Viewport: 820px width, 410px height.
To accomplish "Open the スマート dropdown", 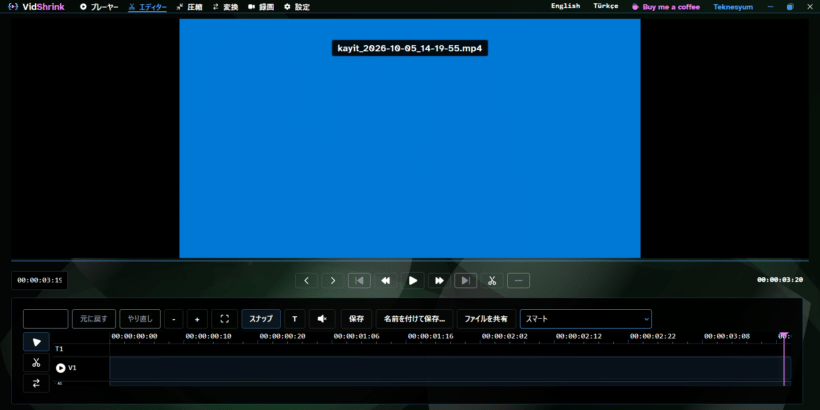I will pos(586,319).
